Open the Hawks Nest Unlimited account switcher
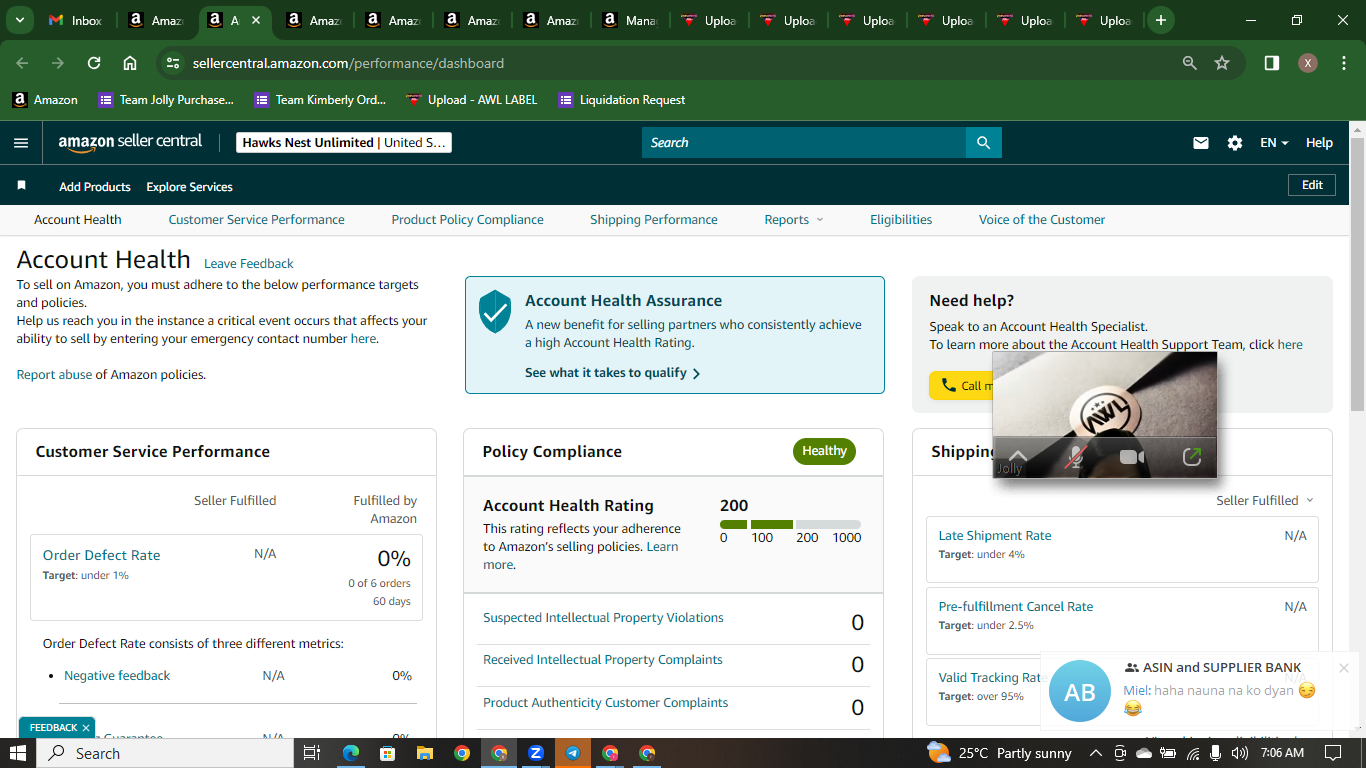 (344, 143)
